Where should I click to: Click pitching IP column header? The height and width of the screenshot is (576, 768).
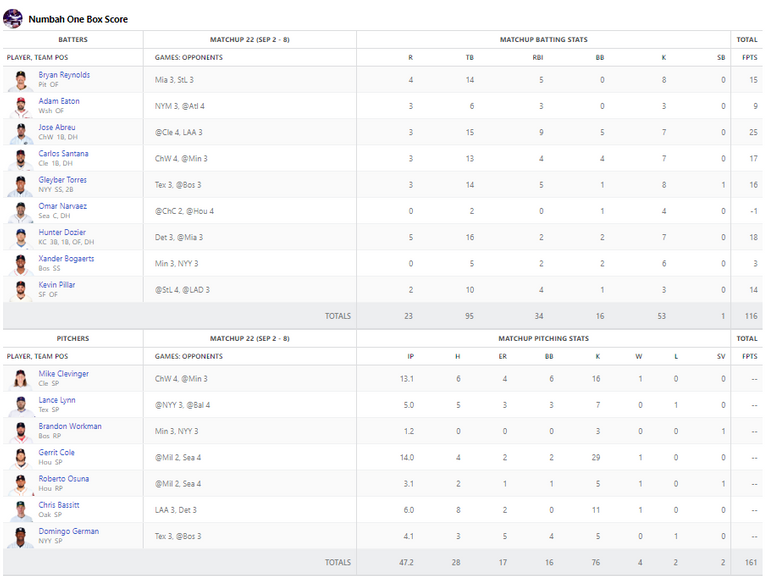pyautogui.click(x=410, y=356)
